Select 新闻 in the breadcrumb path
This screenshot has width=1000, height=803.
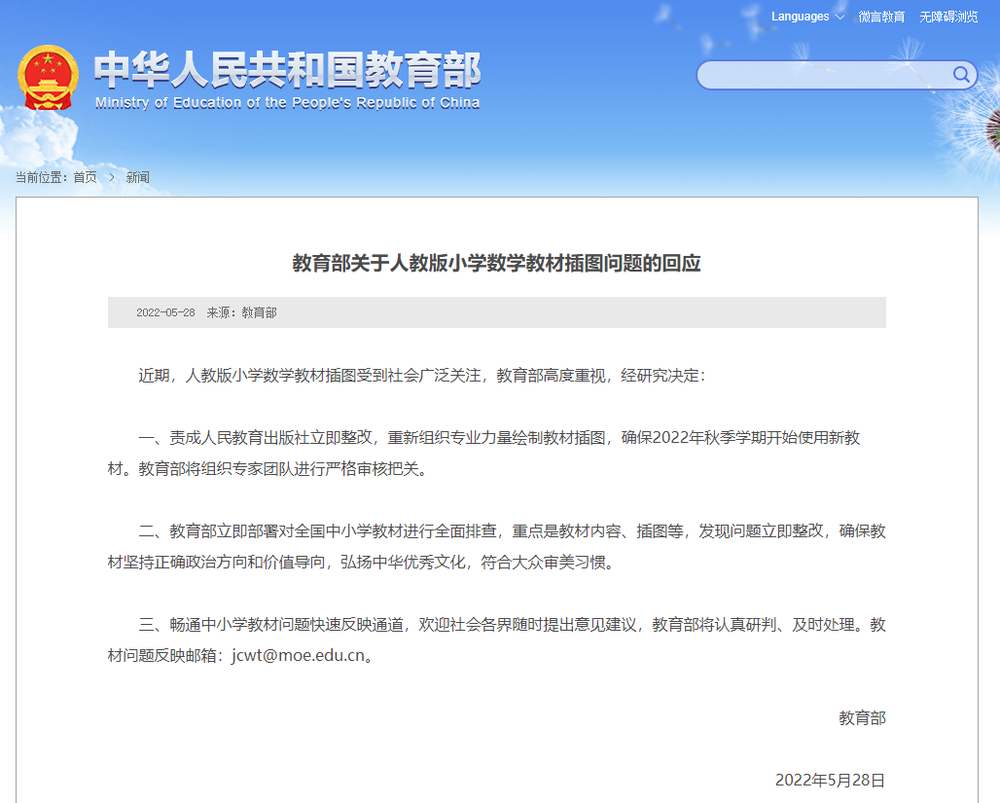point(137,177)
